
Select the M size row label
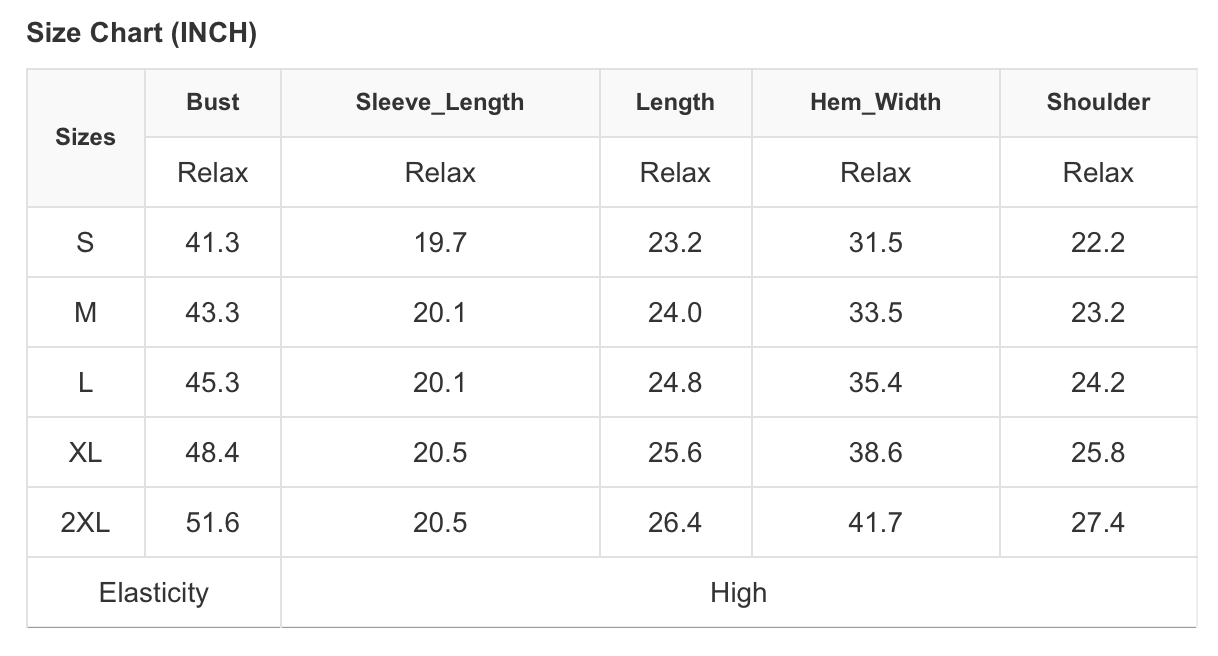coord(85,312)
